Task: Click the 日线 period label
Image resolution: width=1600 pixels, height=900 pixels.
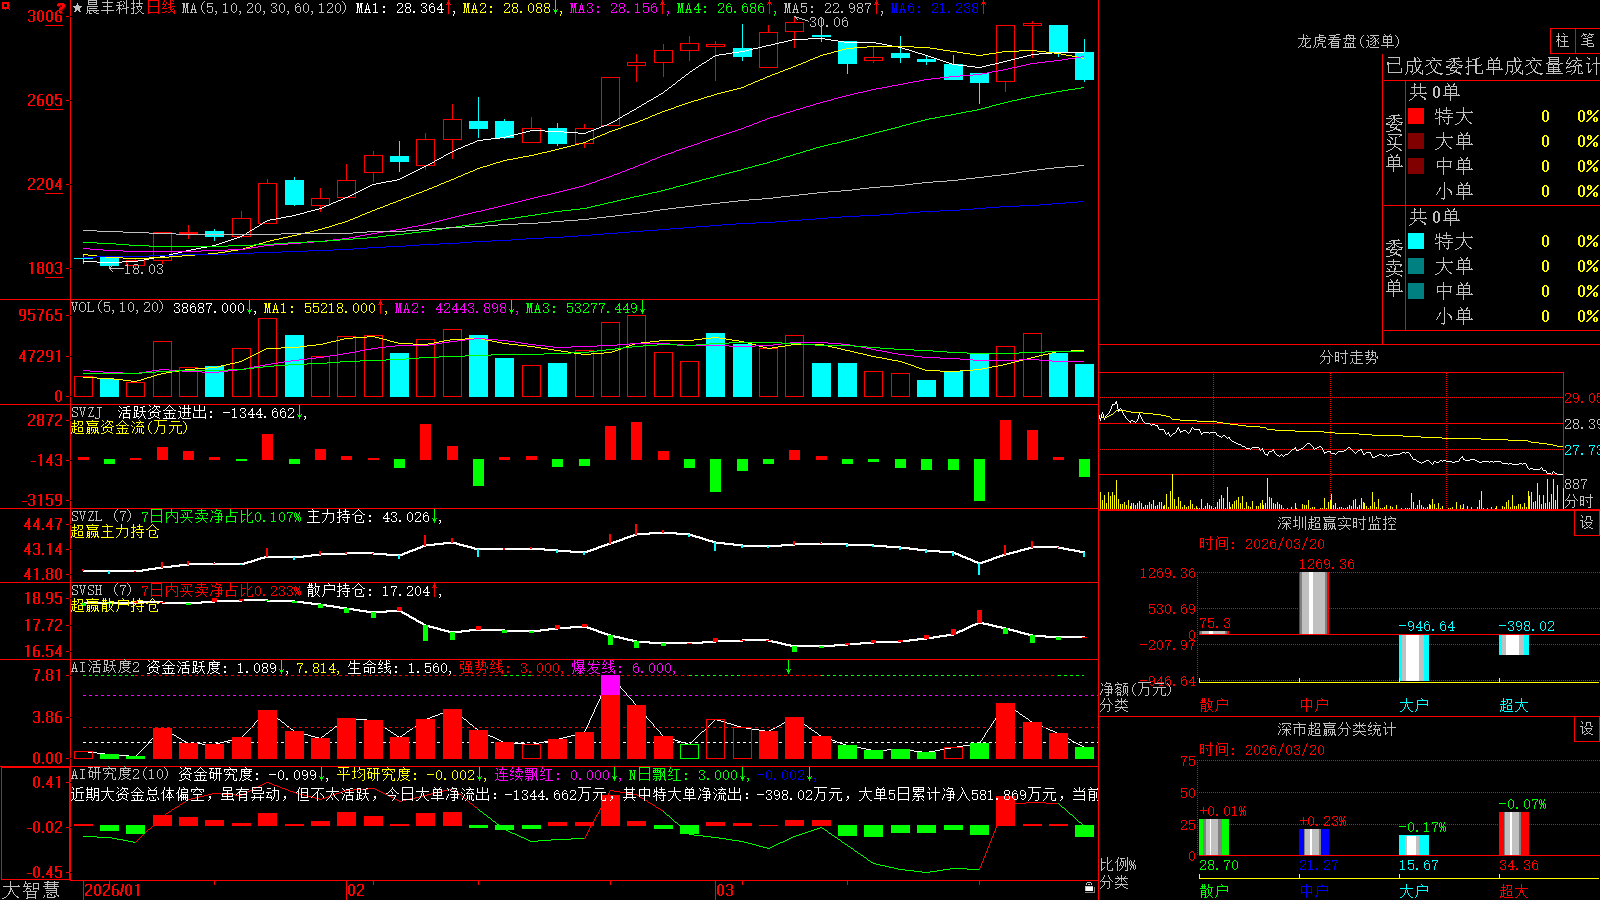Action: pyautogui.click(x=161, y=8)
